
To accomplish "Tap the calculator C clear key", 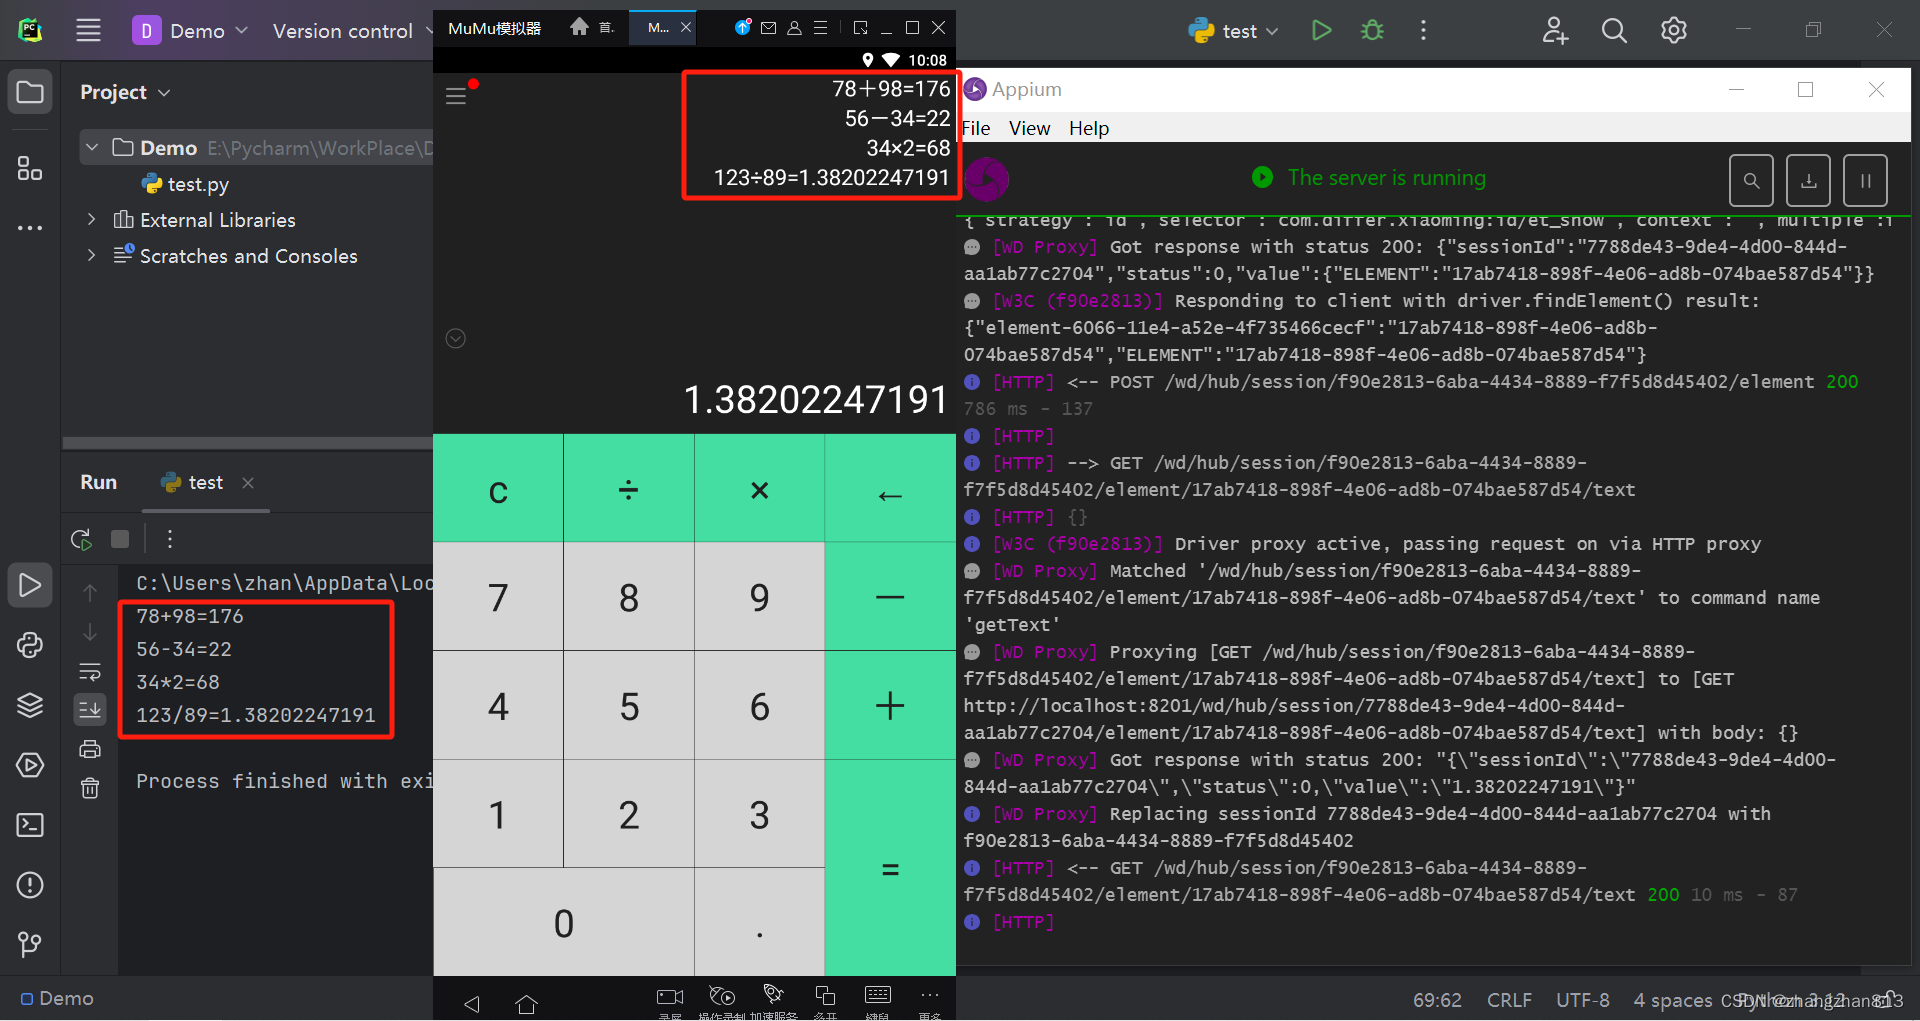I will [498, 489].
